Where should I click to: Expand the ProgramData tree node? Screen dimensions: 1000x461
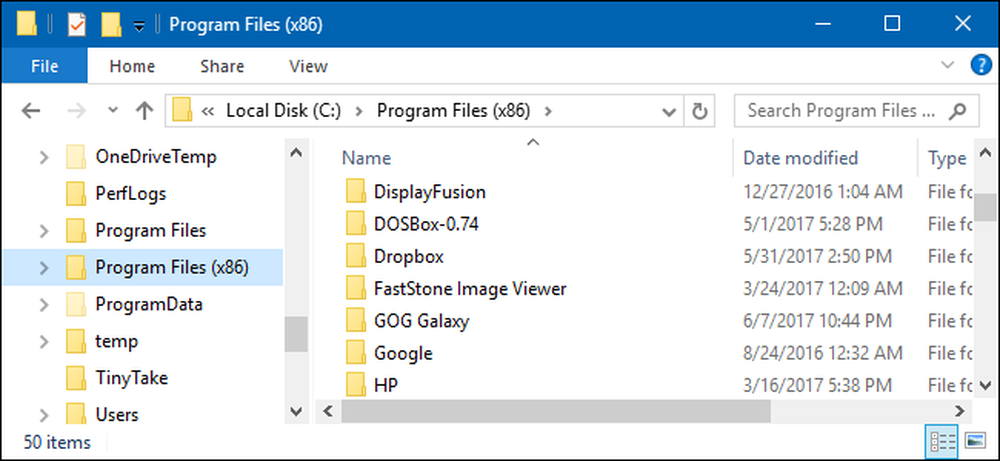[44, 304]
